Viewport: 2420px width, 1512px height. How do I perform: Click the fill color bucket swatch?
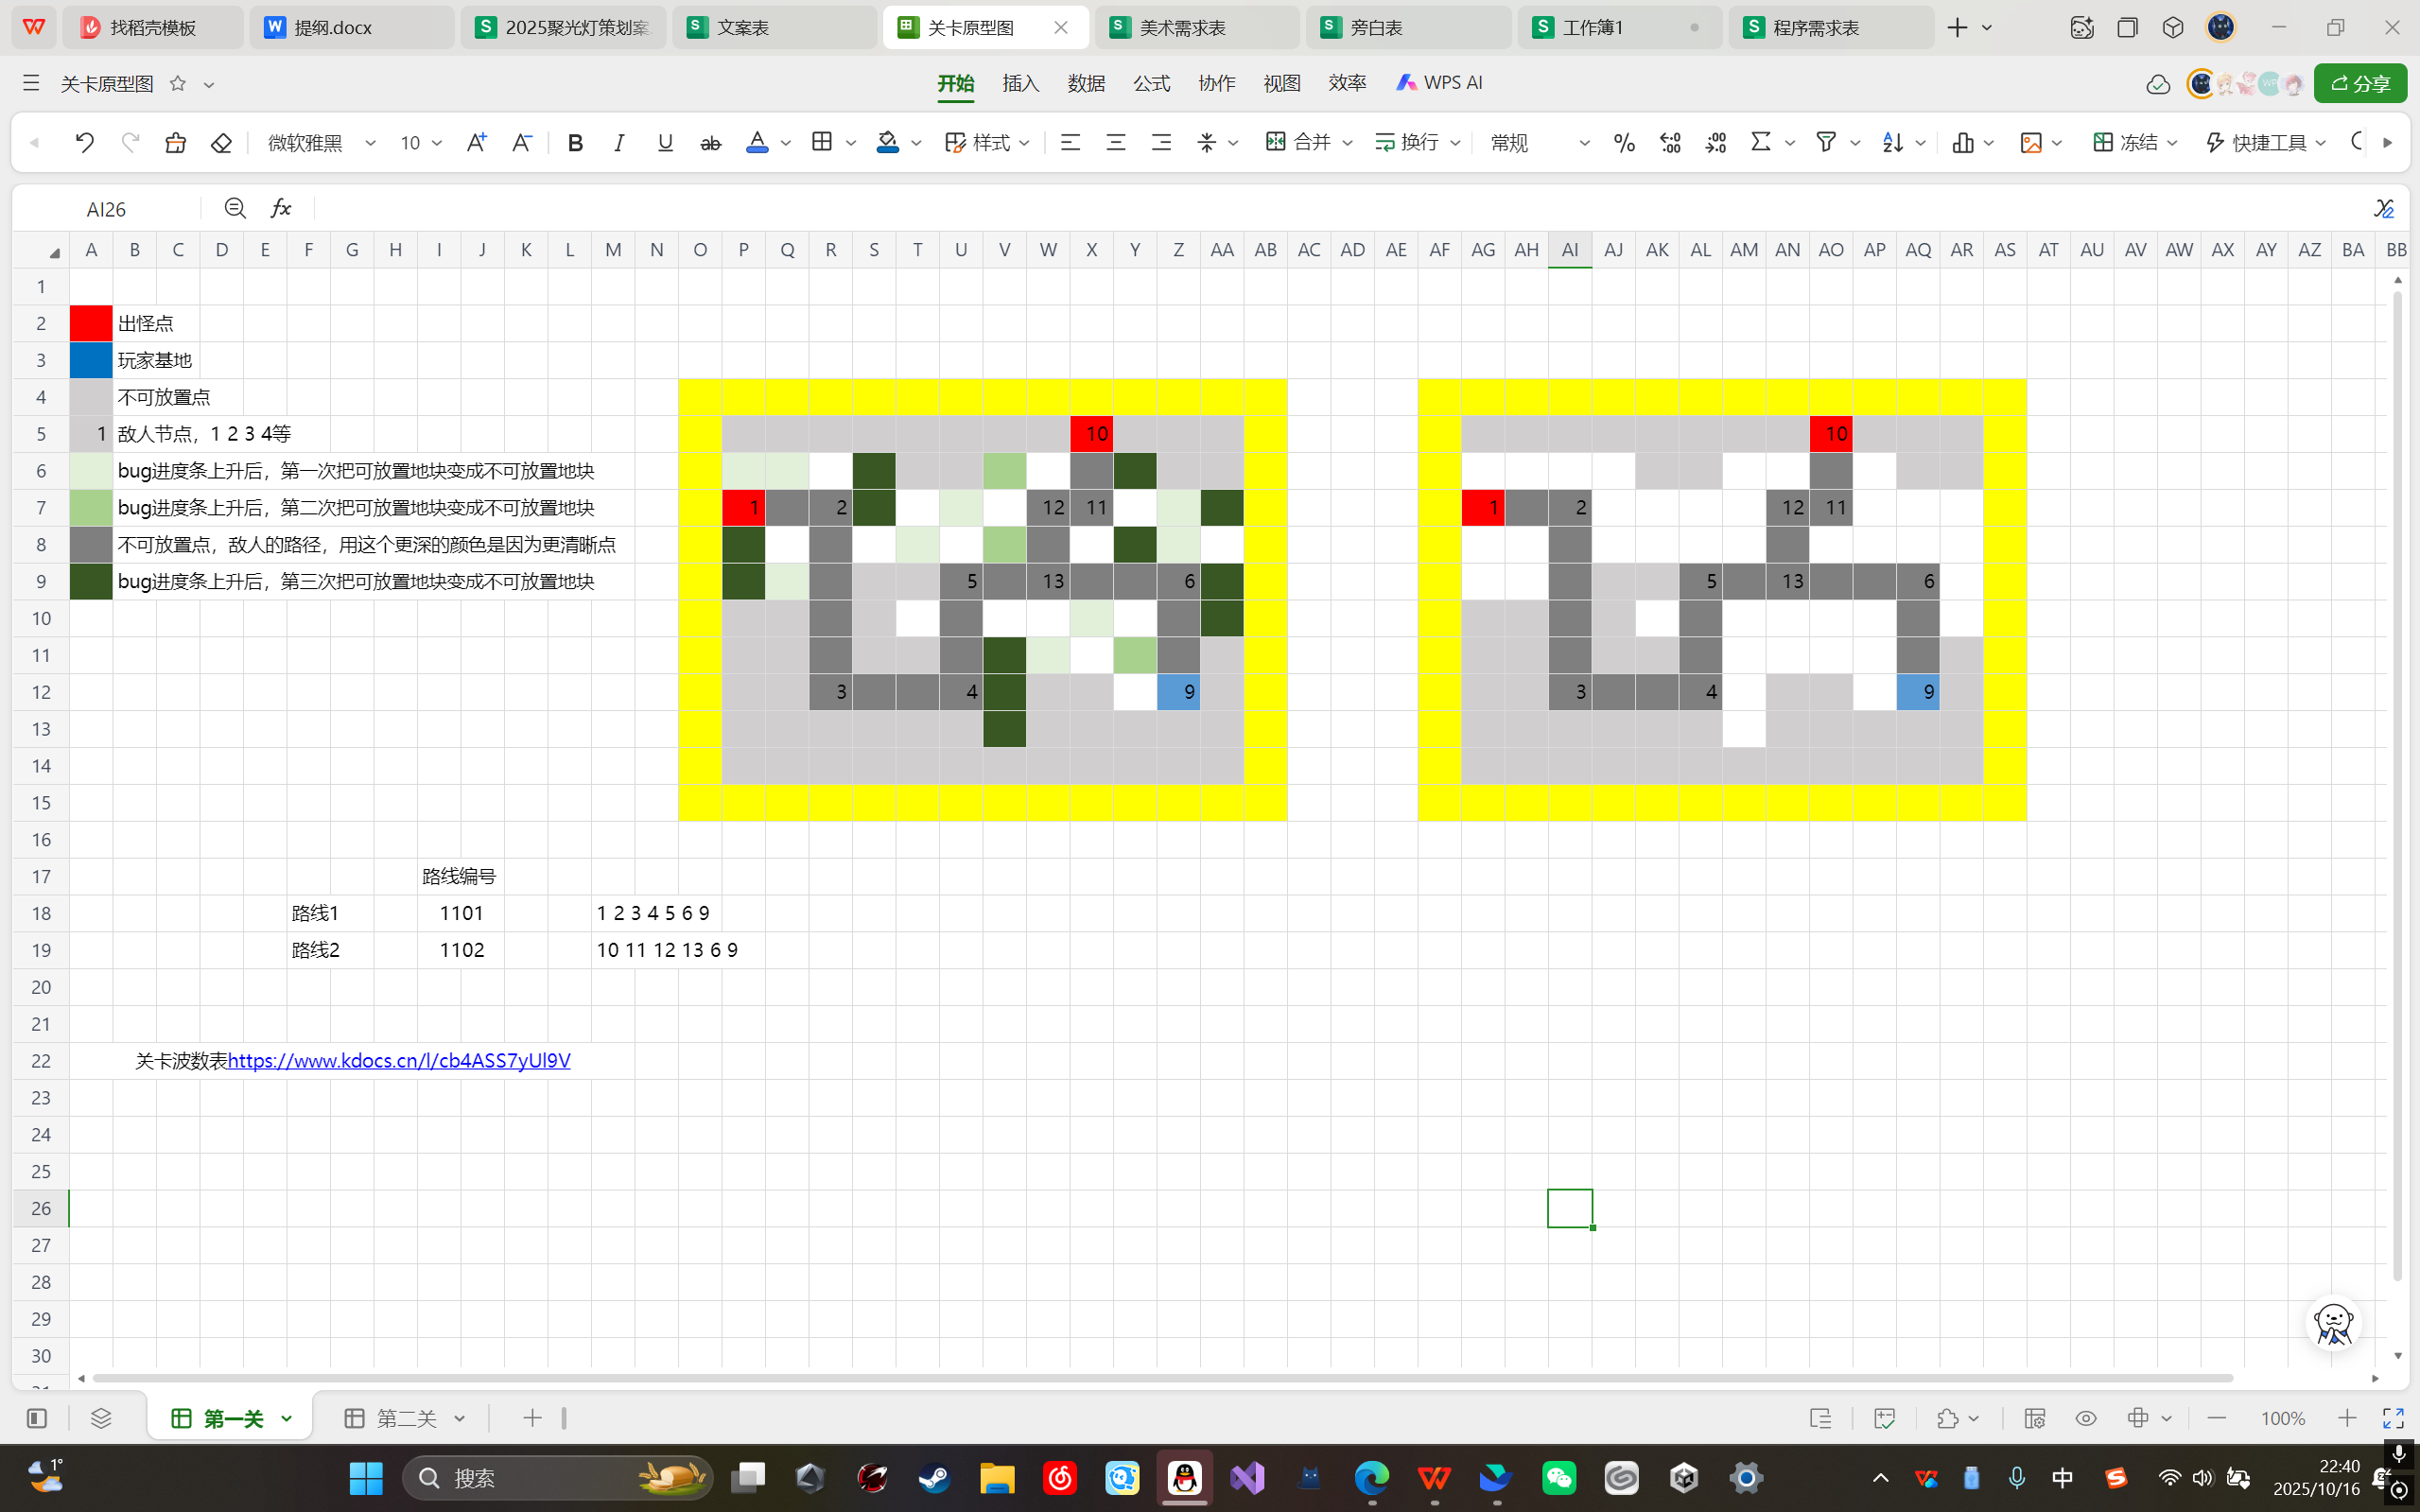coord(887,143)
